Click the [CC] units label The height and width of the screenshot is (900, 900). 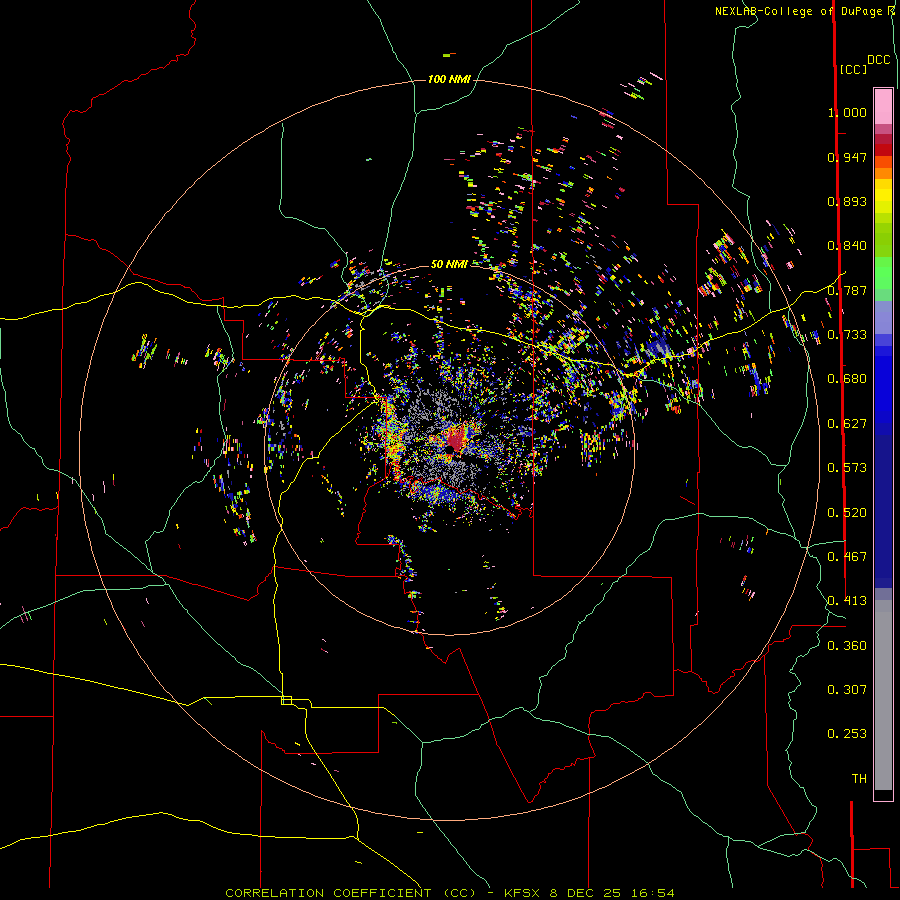(853, 69)
